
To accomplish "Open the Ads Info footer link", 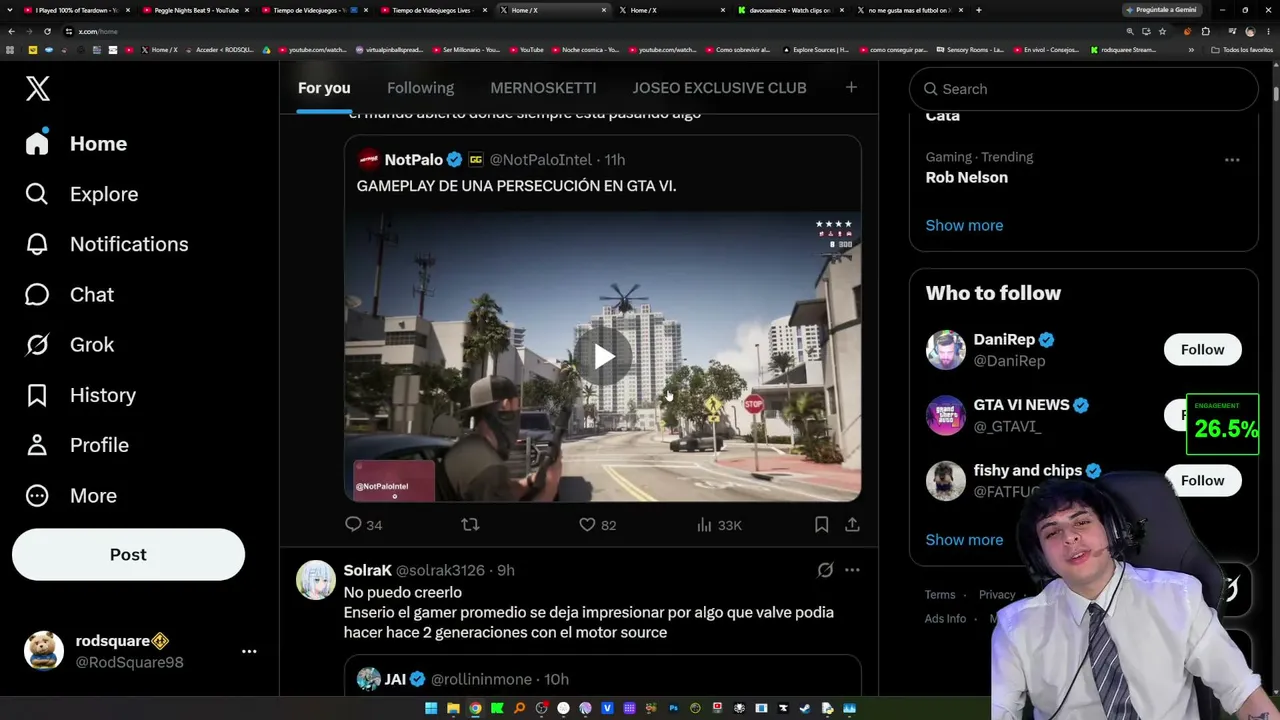I will [x=945, y=619].
